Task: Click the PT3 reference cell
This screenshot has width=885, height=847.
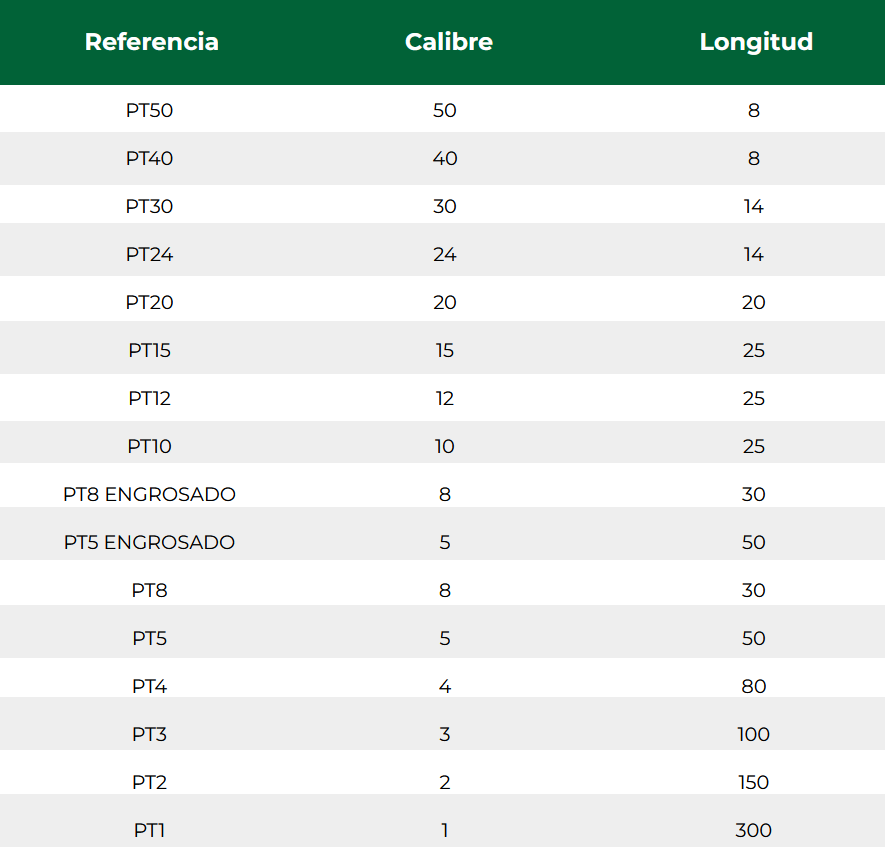Action: coord(149,734)
